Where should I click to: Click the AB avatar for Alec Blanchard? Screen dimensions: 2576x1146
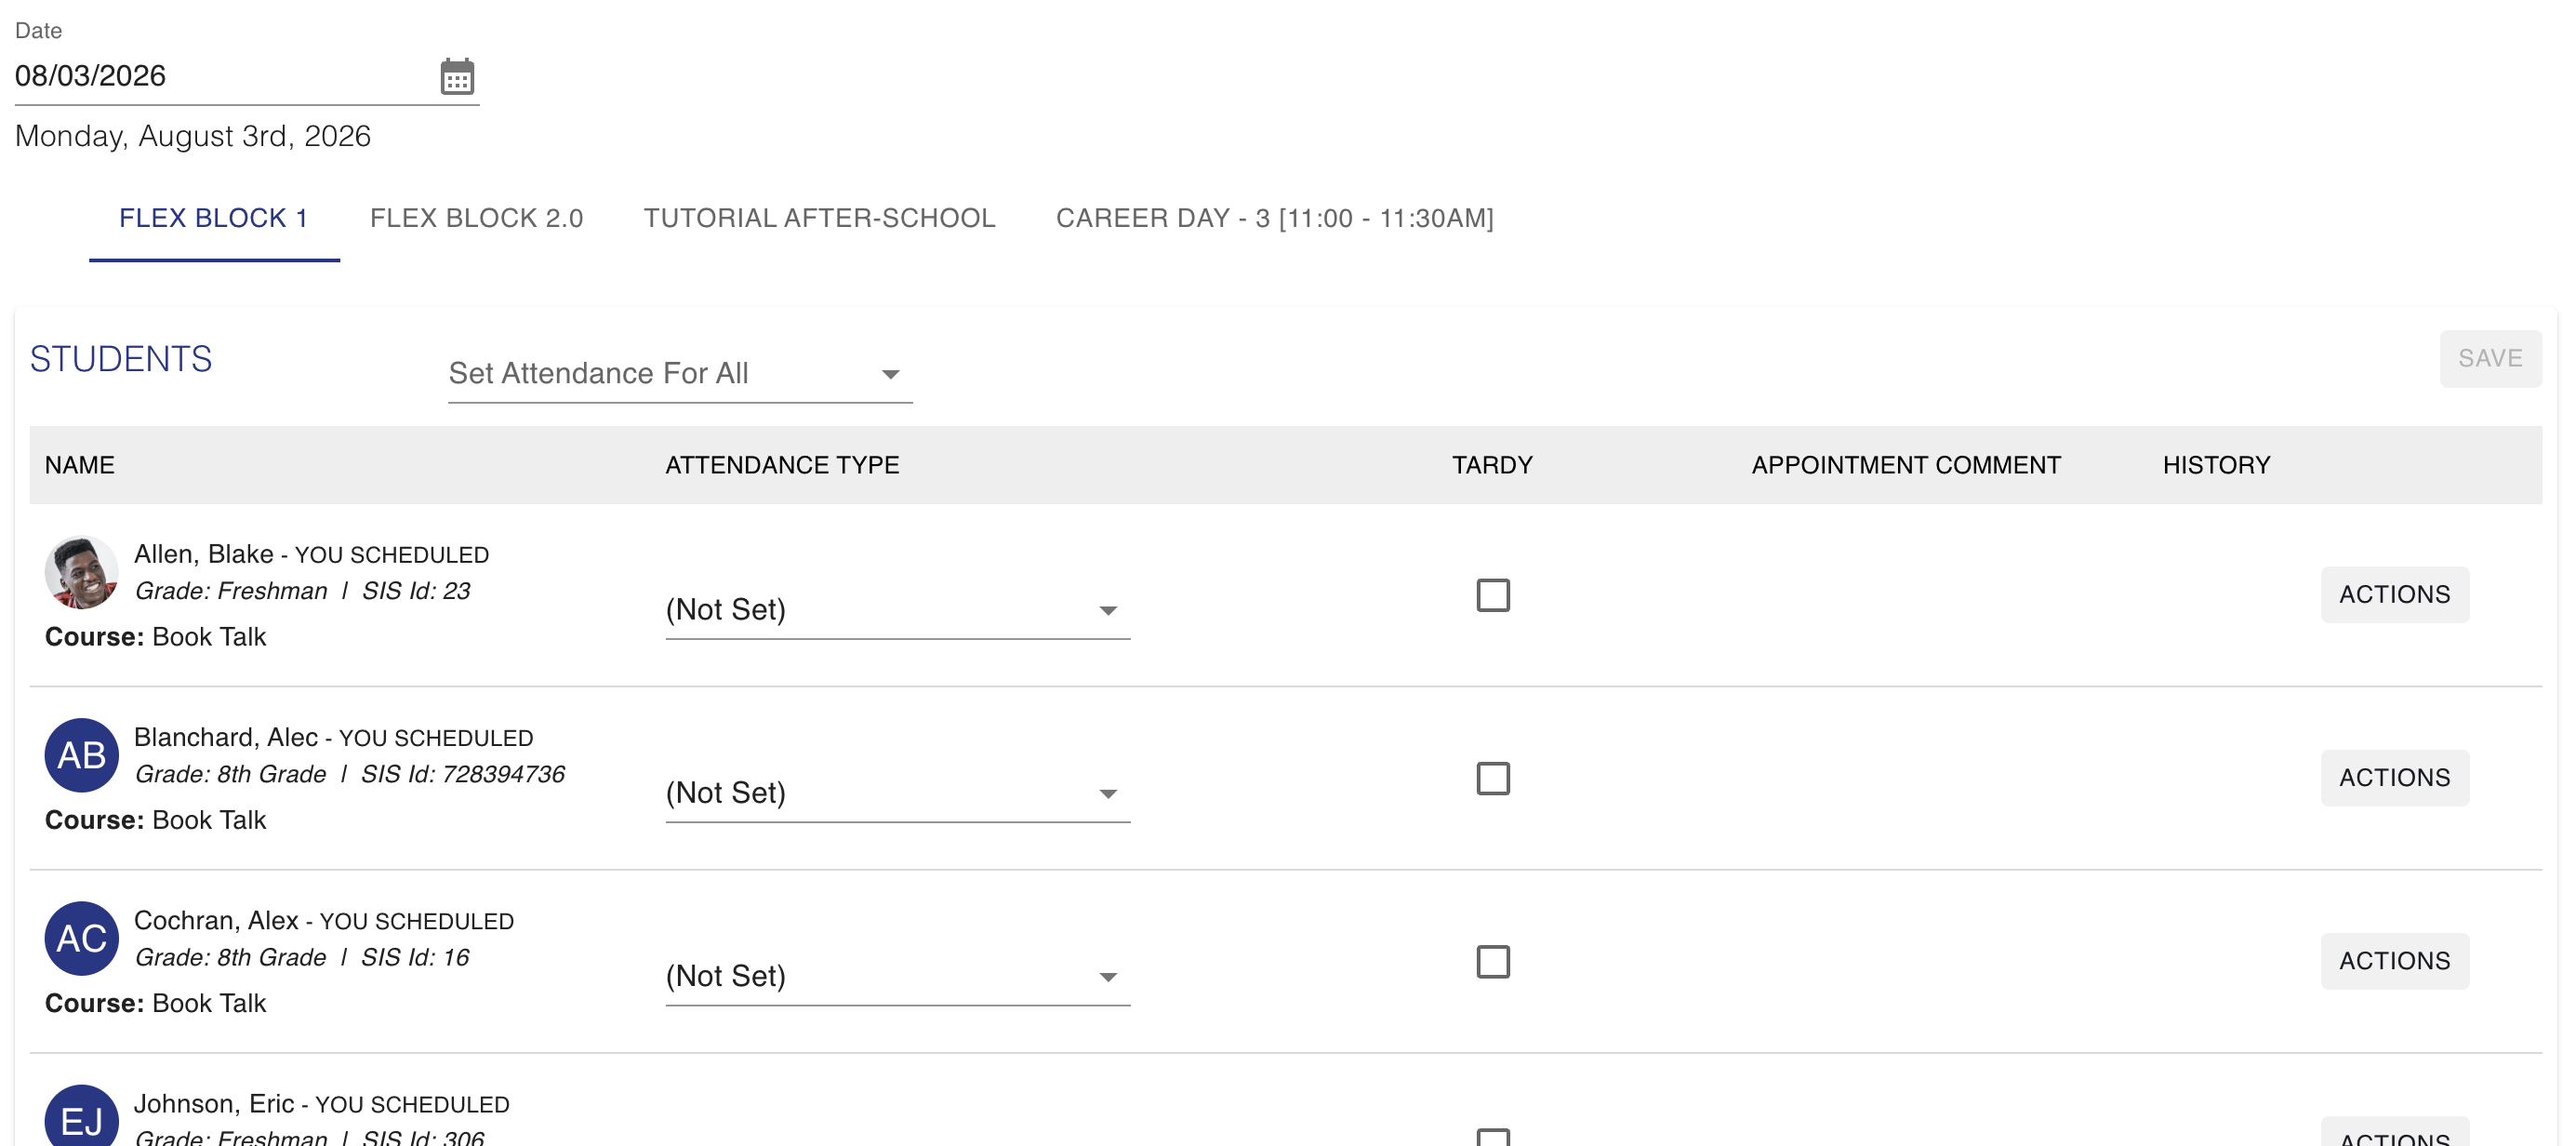click(x=82, y=755)
